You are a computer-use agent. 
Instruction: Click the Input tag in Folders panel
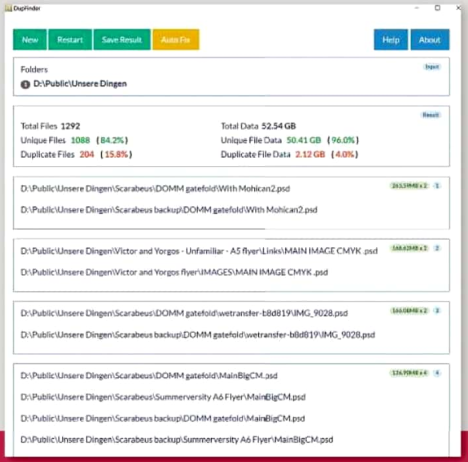432,67
